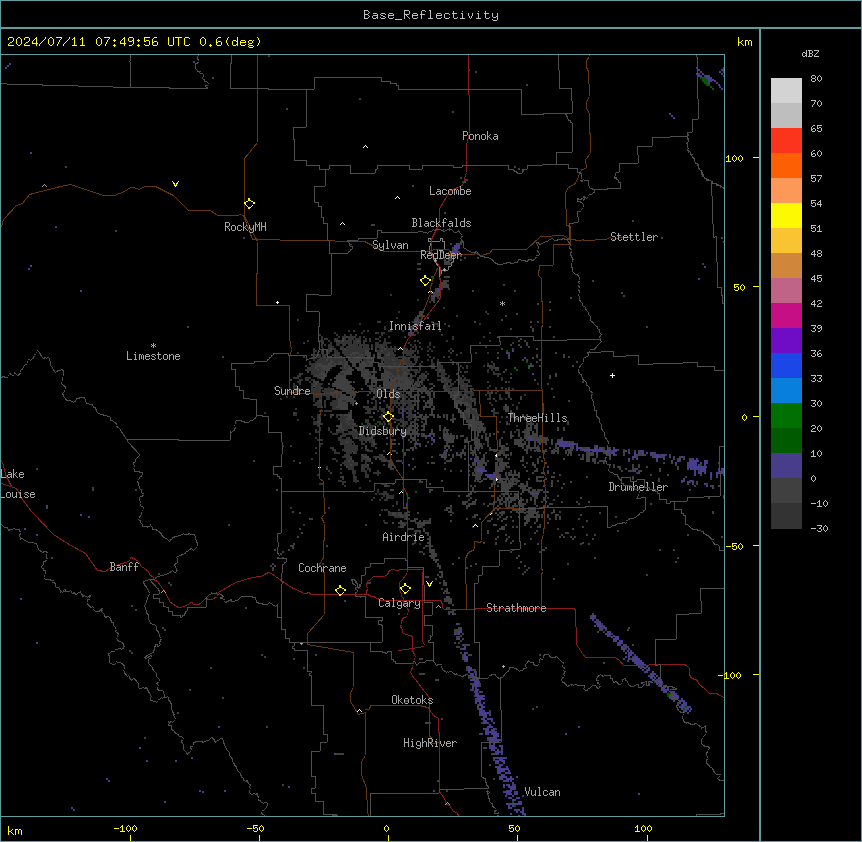Click the lightest gray 70–80 dBZ legend swatch
Screen dimensions: 862x842
click(x=786, y=91)
